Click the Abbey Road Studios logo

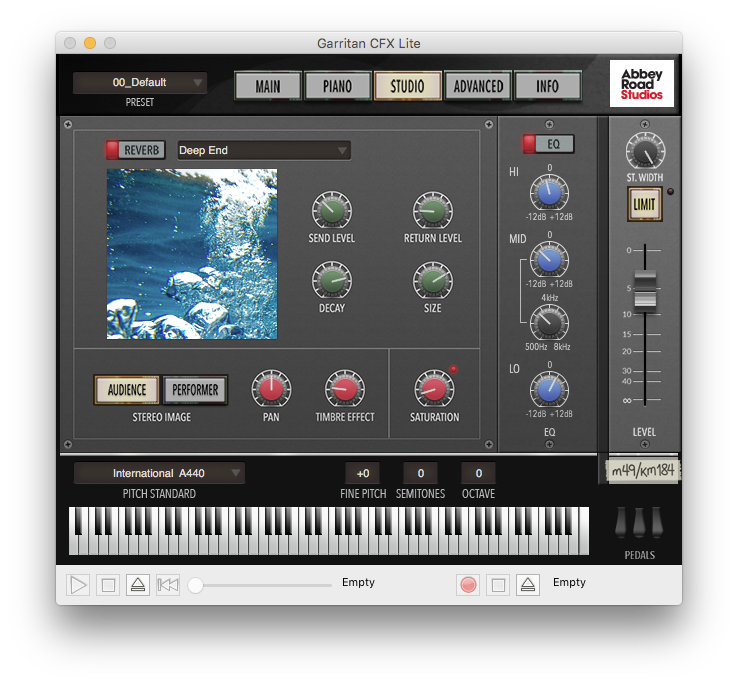tap(642, 84)
